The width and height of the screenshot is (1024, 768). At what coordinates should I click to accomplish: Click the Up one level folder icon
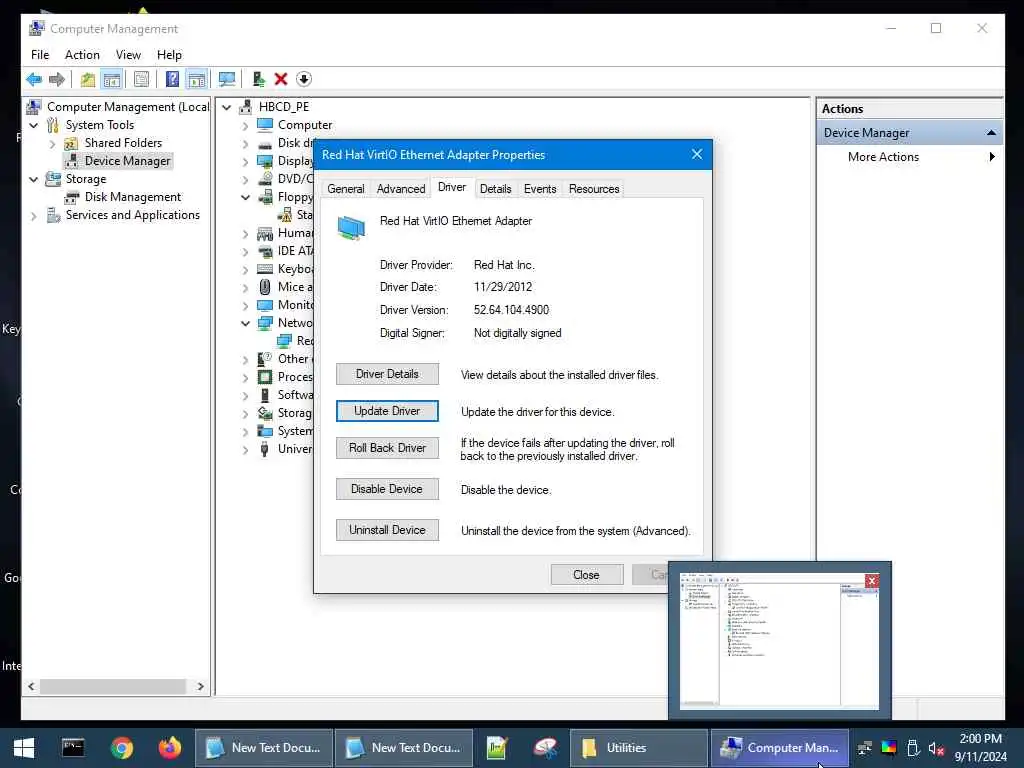88,80
